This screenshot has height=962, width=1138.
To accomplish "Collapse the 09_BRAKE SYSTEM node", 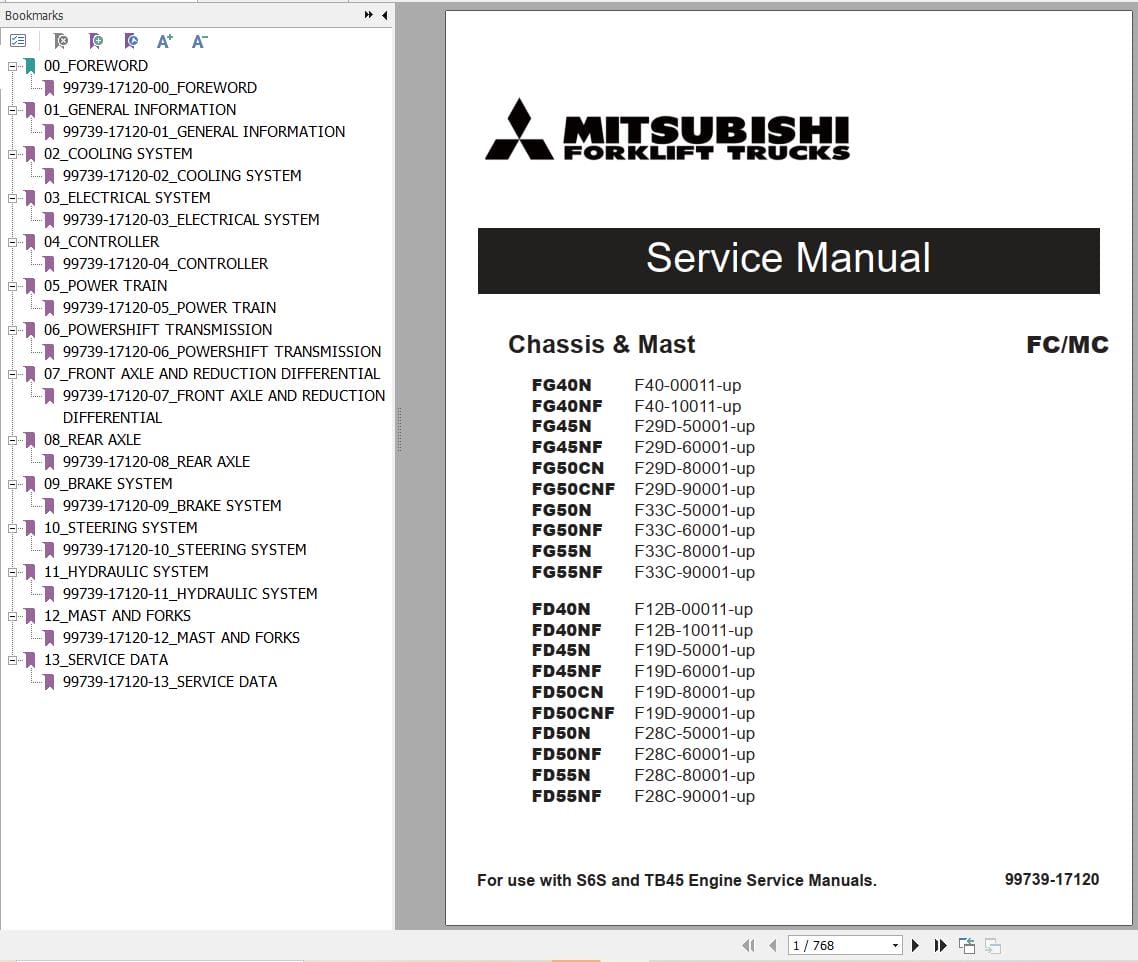I will coord(12,484).
